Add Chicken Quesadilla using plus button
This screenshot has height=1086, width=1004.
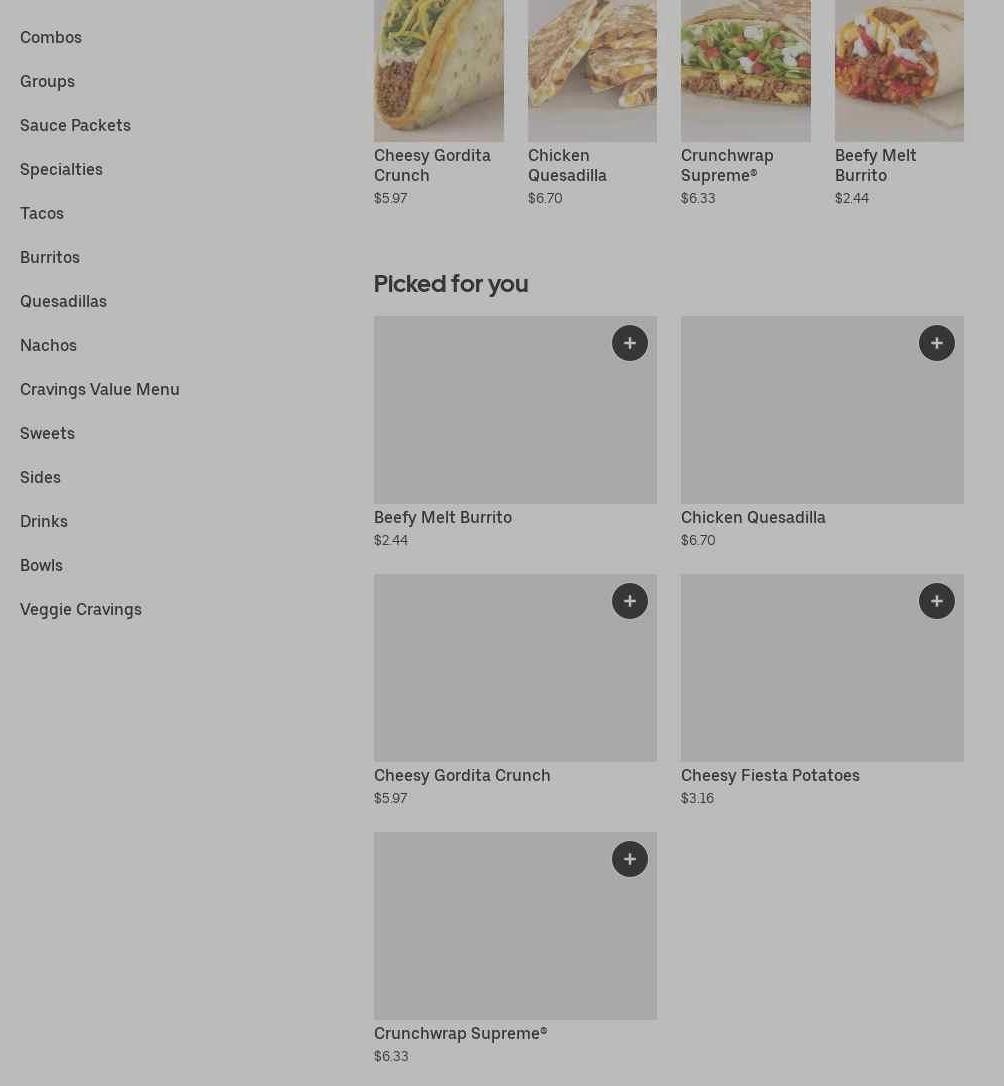[x=936, y=343]
